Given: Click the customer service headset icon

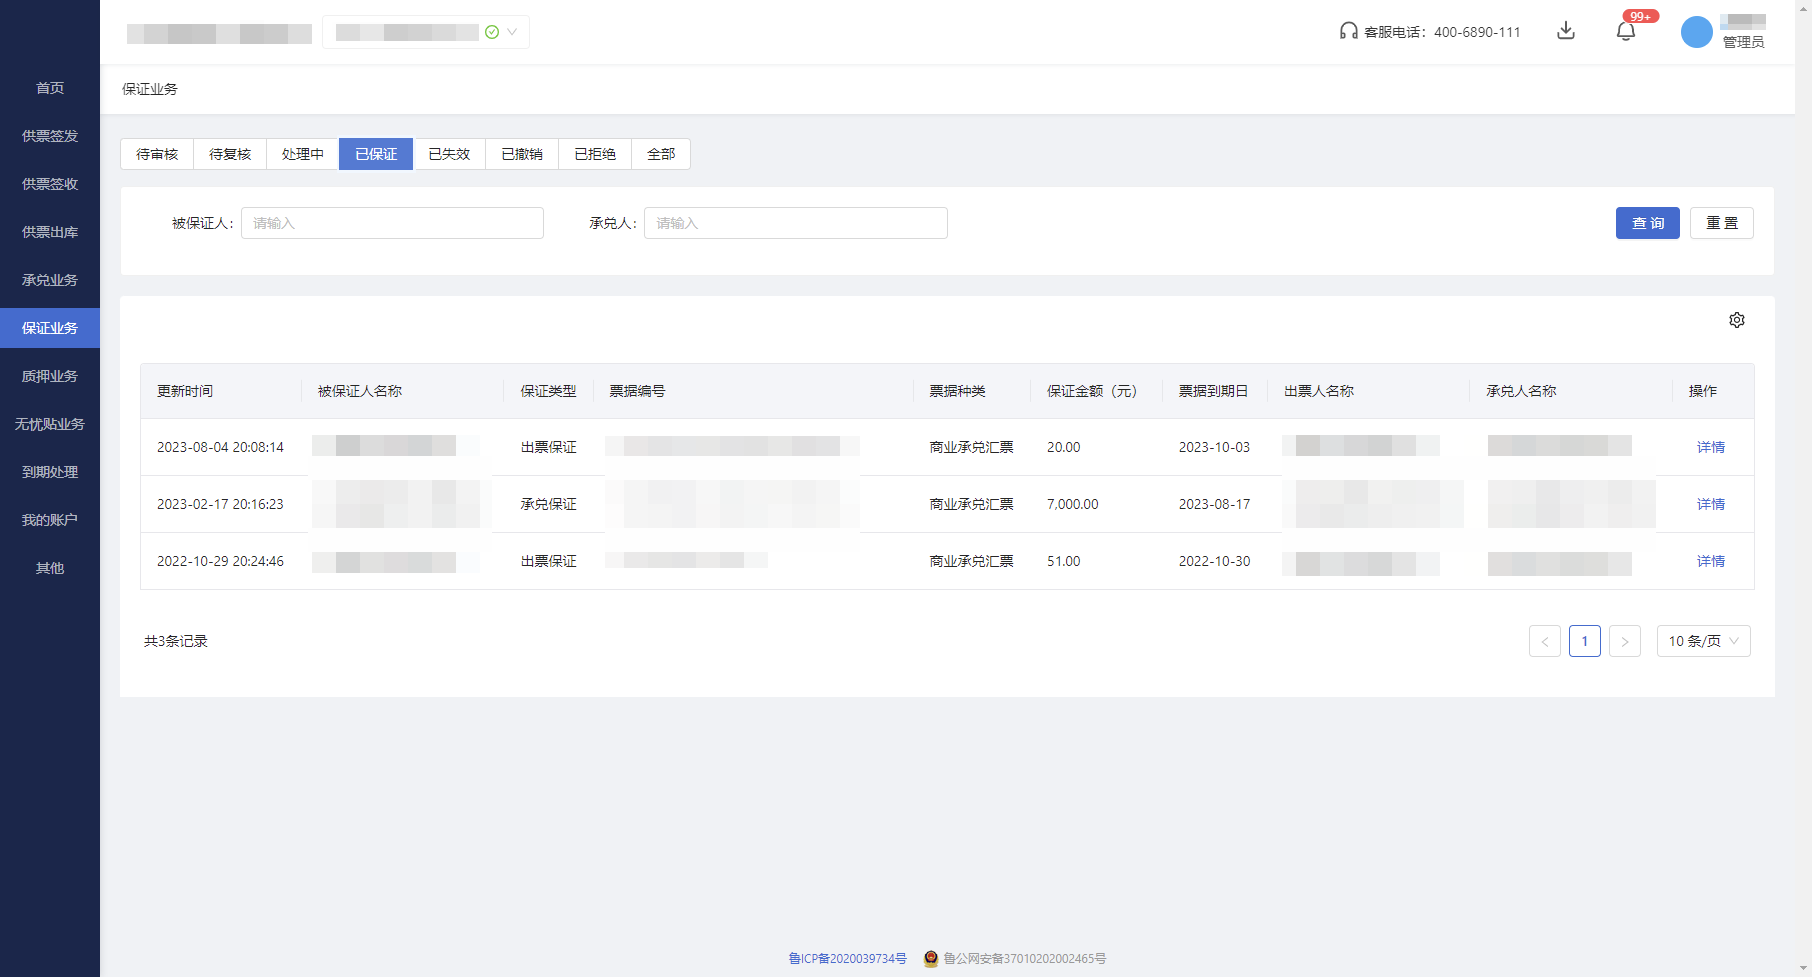Looking at the screenshot, I should pyautogui.click(x=1348, y=31).
